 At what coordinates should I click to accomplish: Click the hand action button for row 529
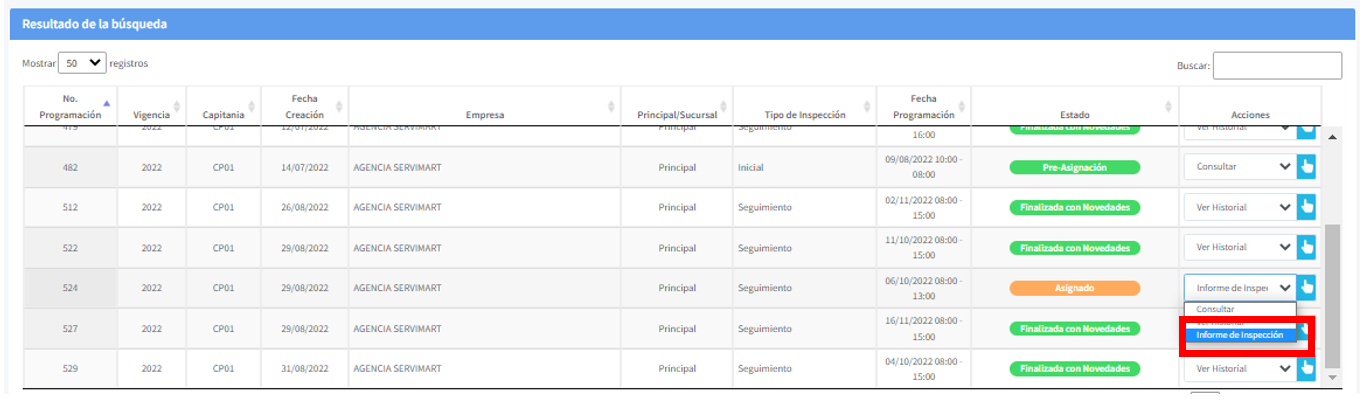[x=1306, y=368]
